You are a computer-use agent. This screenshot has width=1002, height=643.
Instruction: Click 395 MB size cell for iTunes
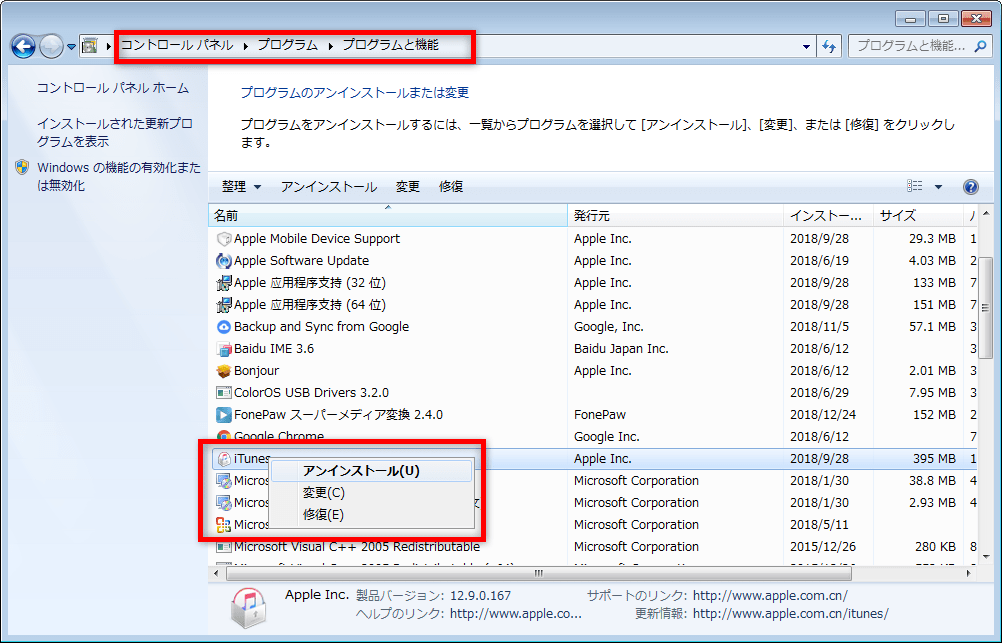[934, 459]
